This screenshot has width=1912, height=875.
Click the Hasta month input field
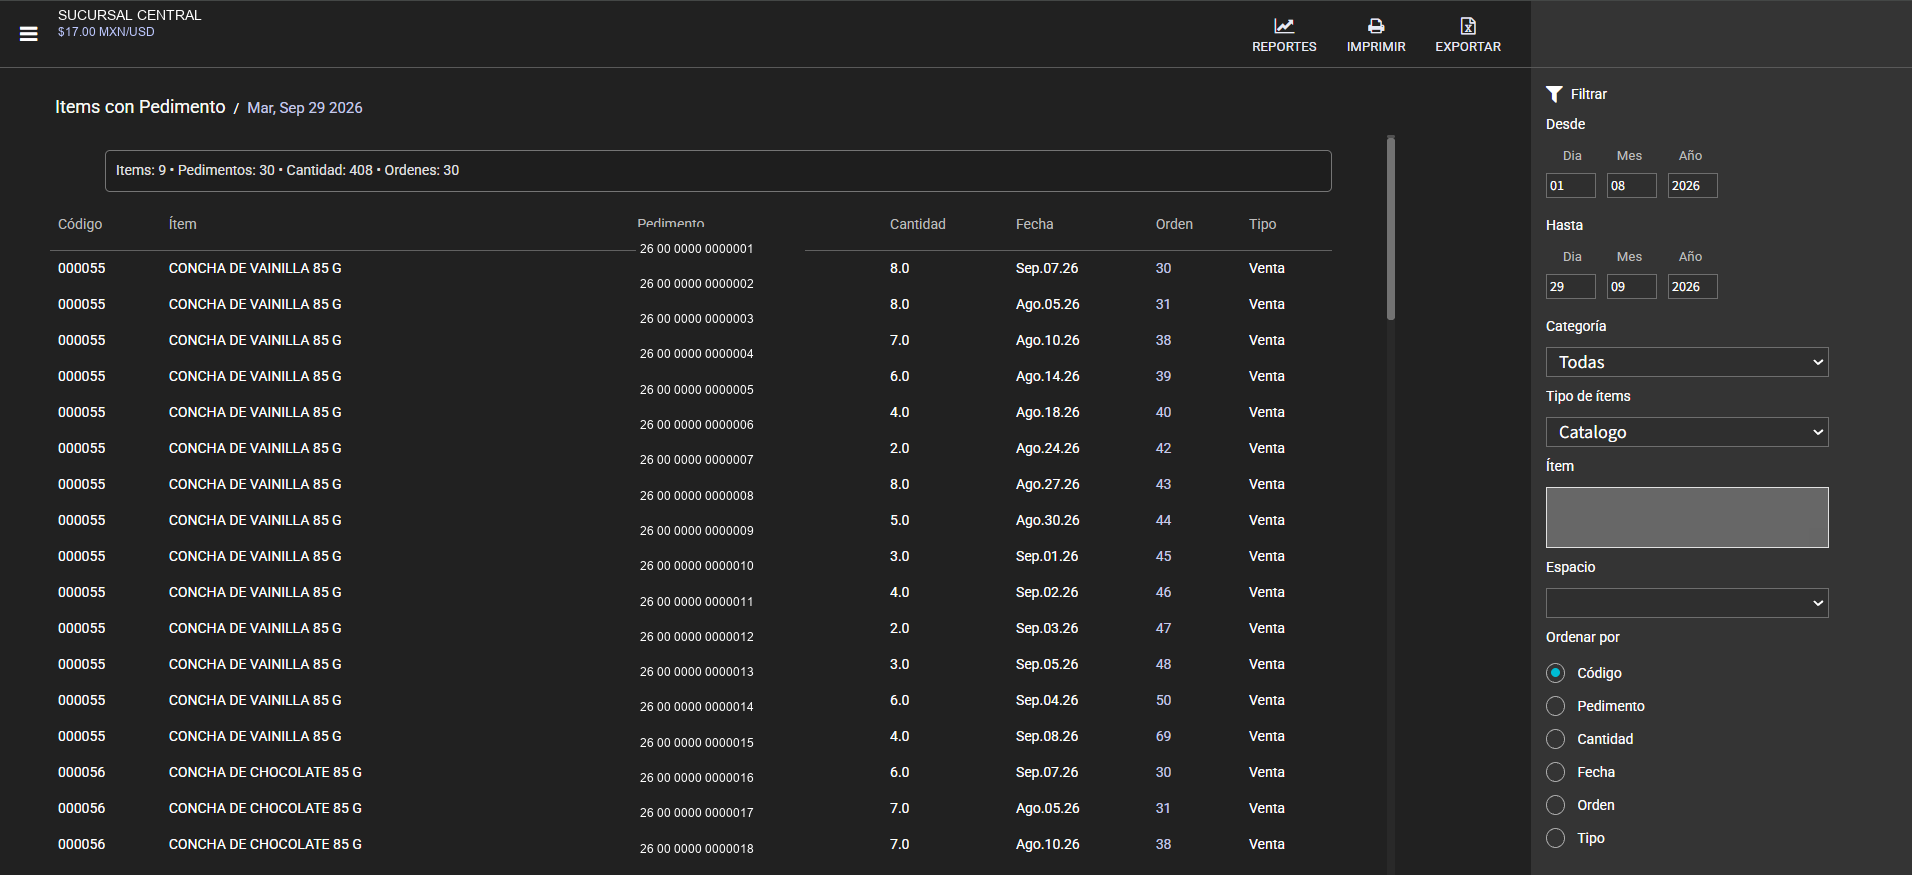tap(1632, 287)
